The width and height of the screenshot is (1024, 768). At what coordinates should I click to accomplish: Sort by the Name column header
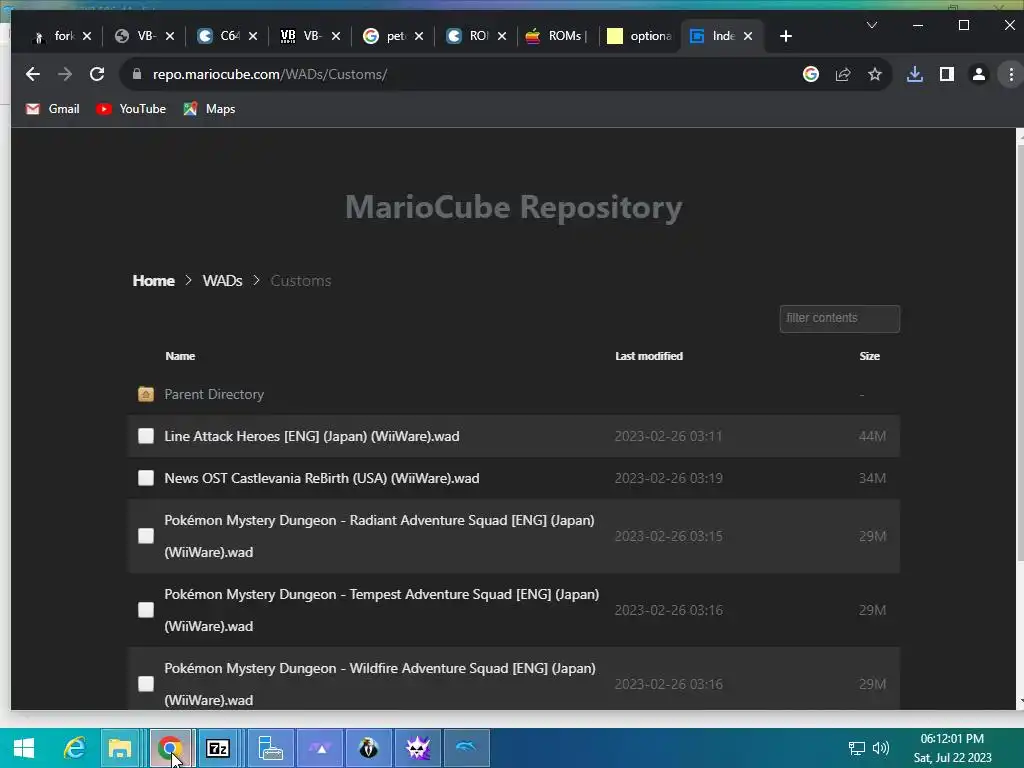point(180,356)
